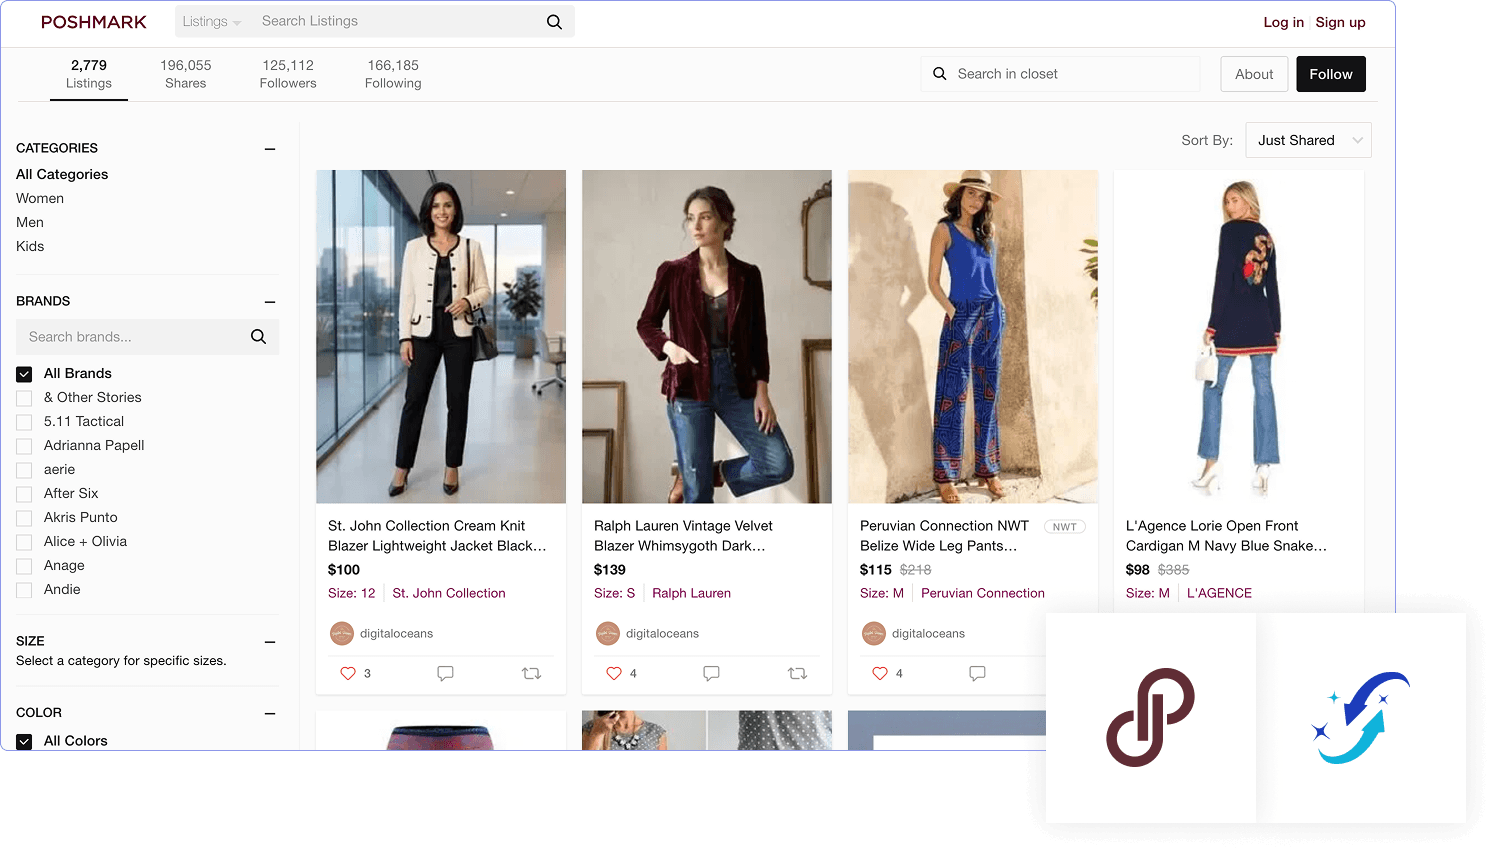1500x857 pixels.
Task: Toggle the All Colors checkbox
Action: point(24,742)
